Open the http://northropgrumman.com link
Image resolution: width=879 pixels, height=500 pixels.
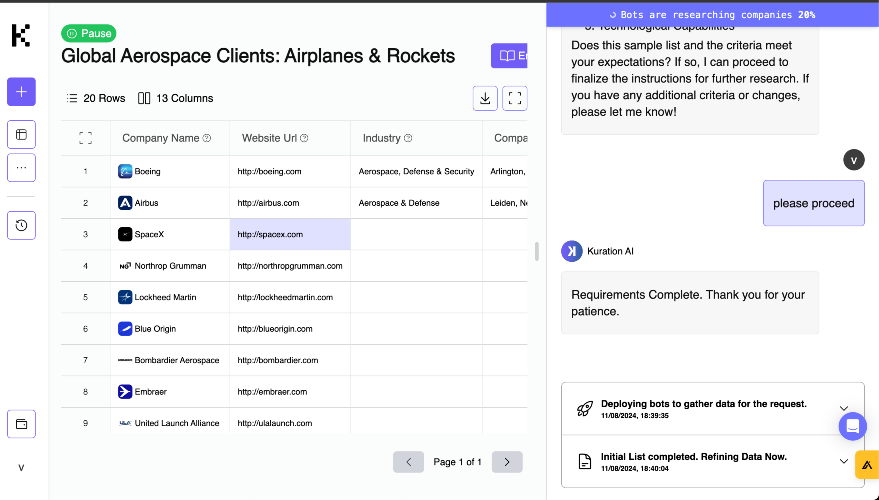click(x=290, y=266)
